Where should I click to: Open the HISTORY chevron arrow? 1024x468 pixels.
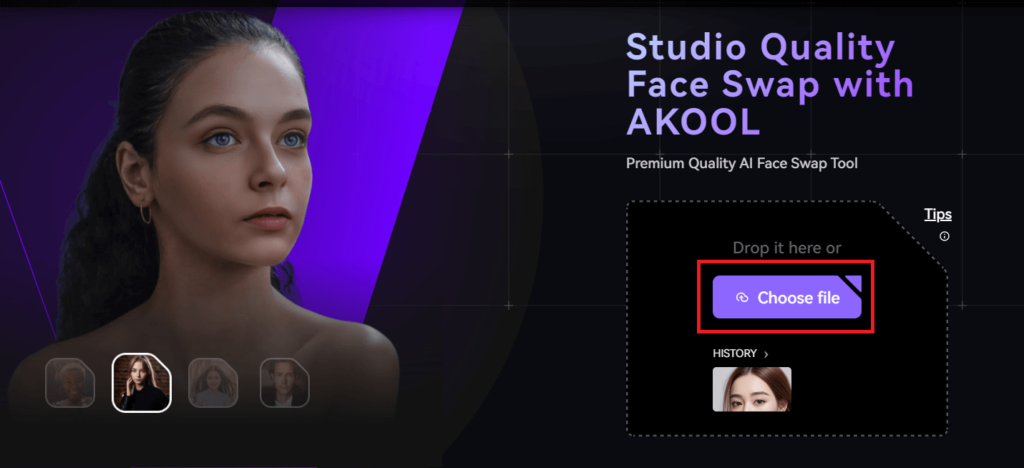click(x=766, y=354)
